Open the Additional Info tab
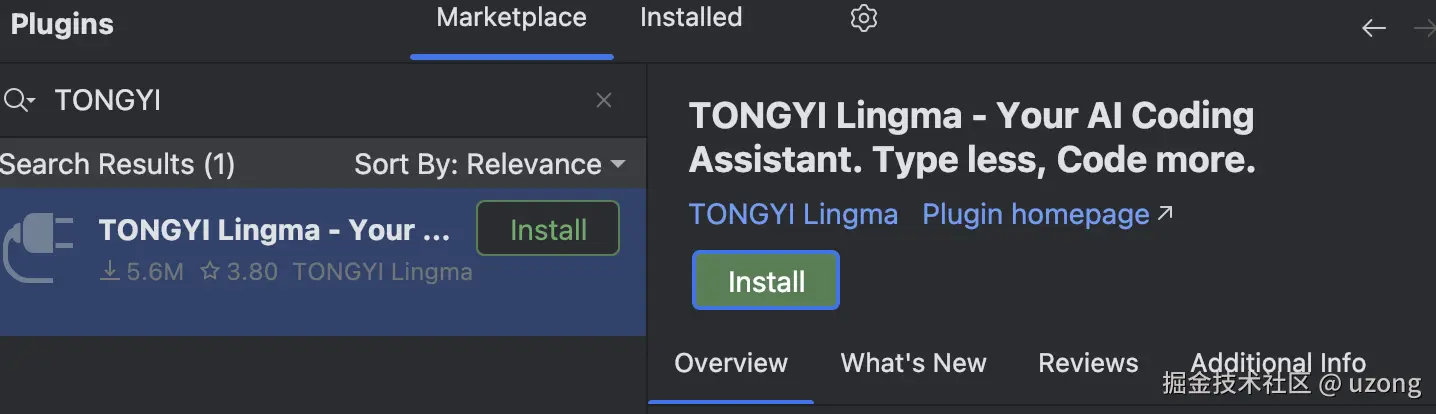The image size is (1436, 414). [1277, 362]
